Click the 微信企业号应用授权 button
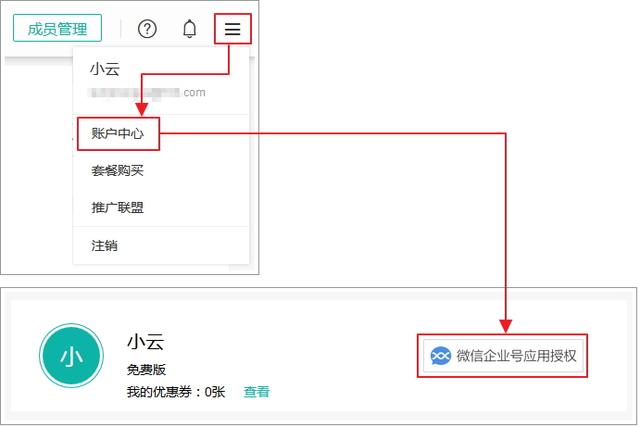This screenshot has width=640, height=427. 503,356
